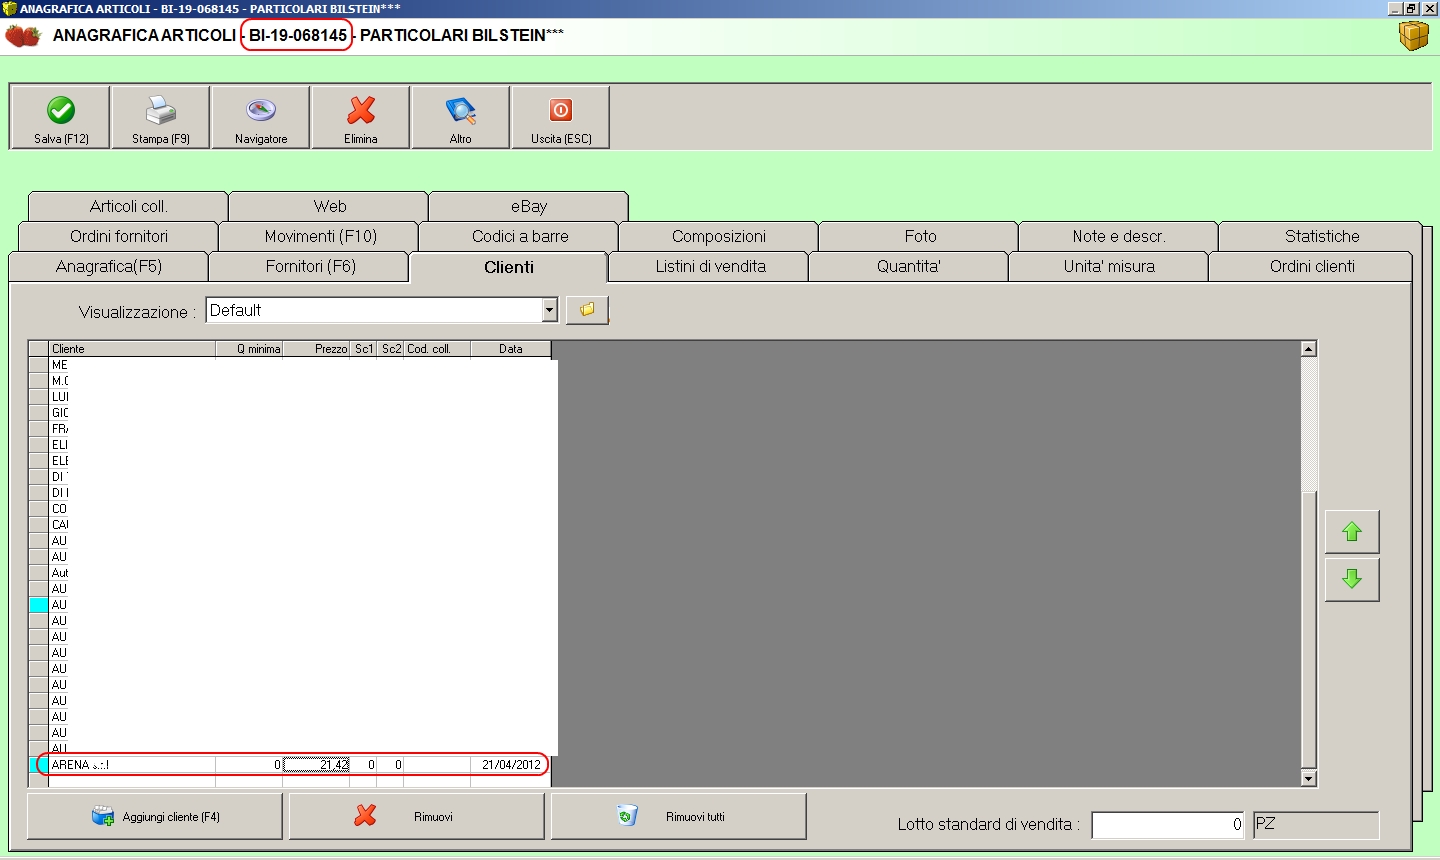Click the client list vertical scrollbar thumb

coord(1308,628)
